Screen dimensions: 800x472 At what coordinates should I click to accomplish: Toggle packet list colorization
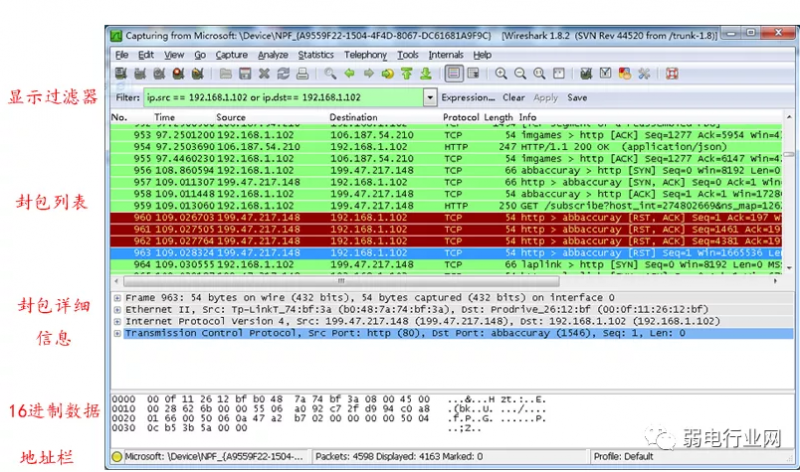click(453, 74)
